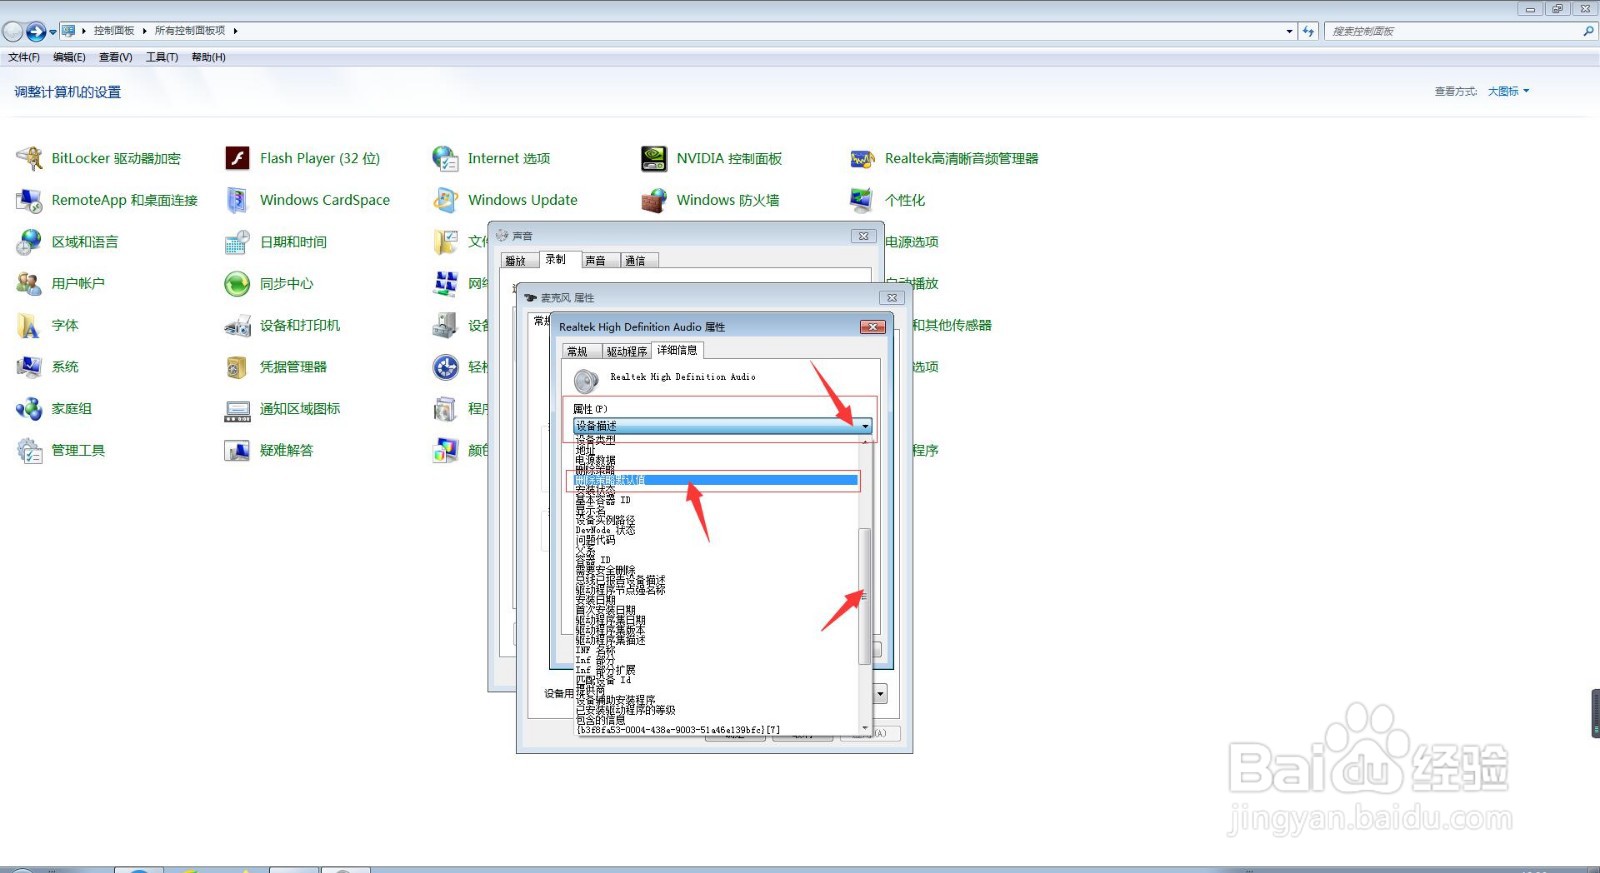Open the 查看(V) menu
Image resolution: width=1600 pixels, height=873 pixels.
tap(115, 57)
